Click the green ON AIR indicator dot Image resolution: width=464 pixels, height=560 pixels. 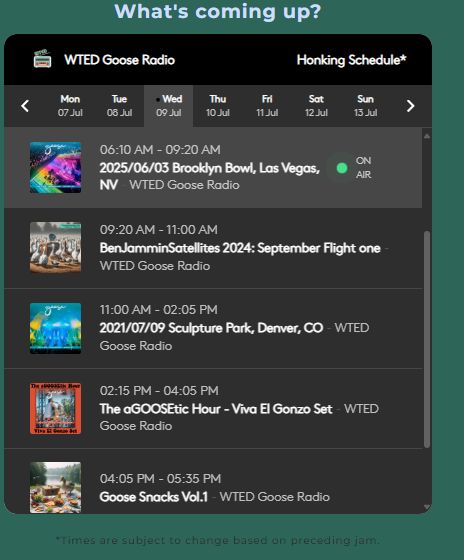tap(342, 168)
